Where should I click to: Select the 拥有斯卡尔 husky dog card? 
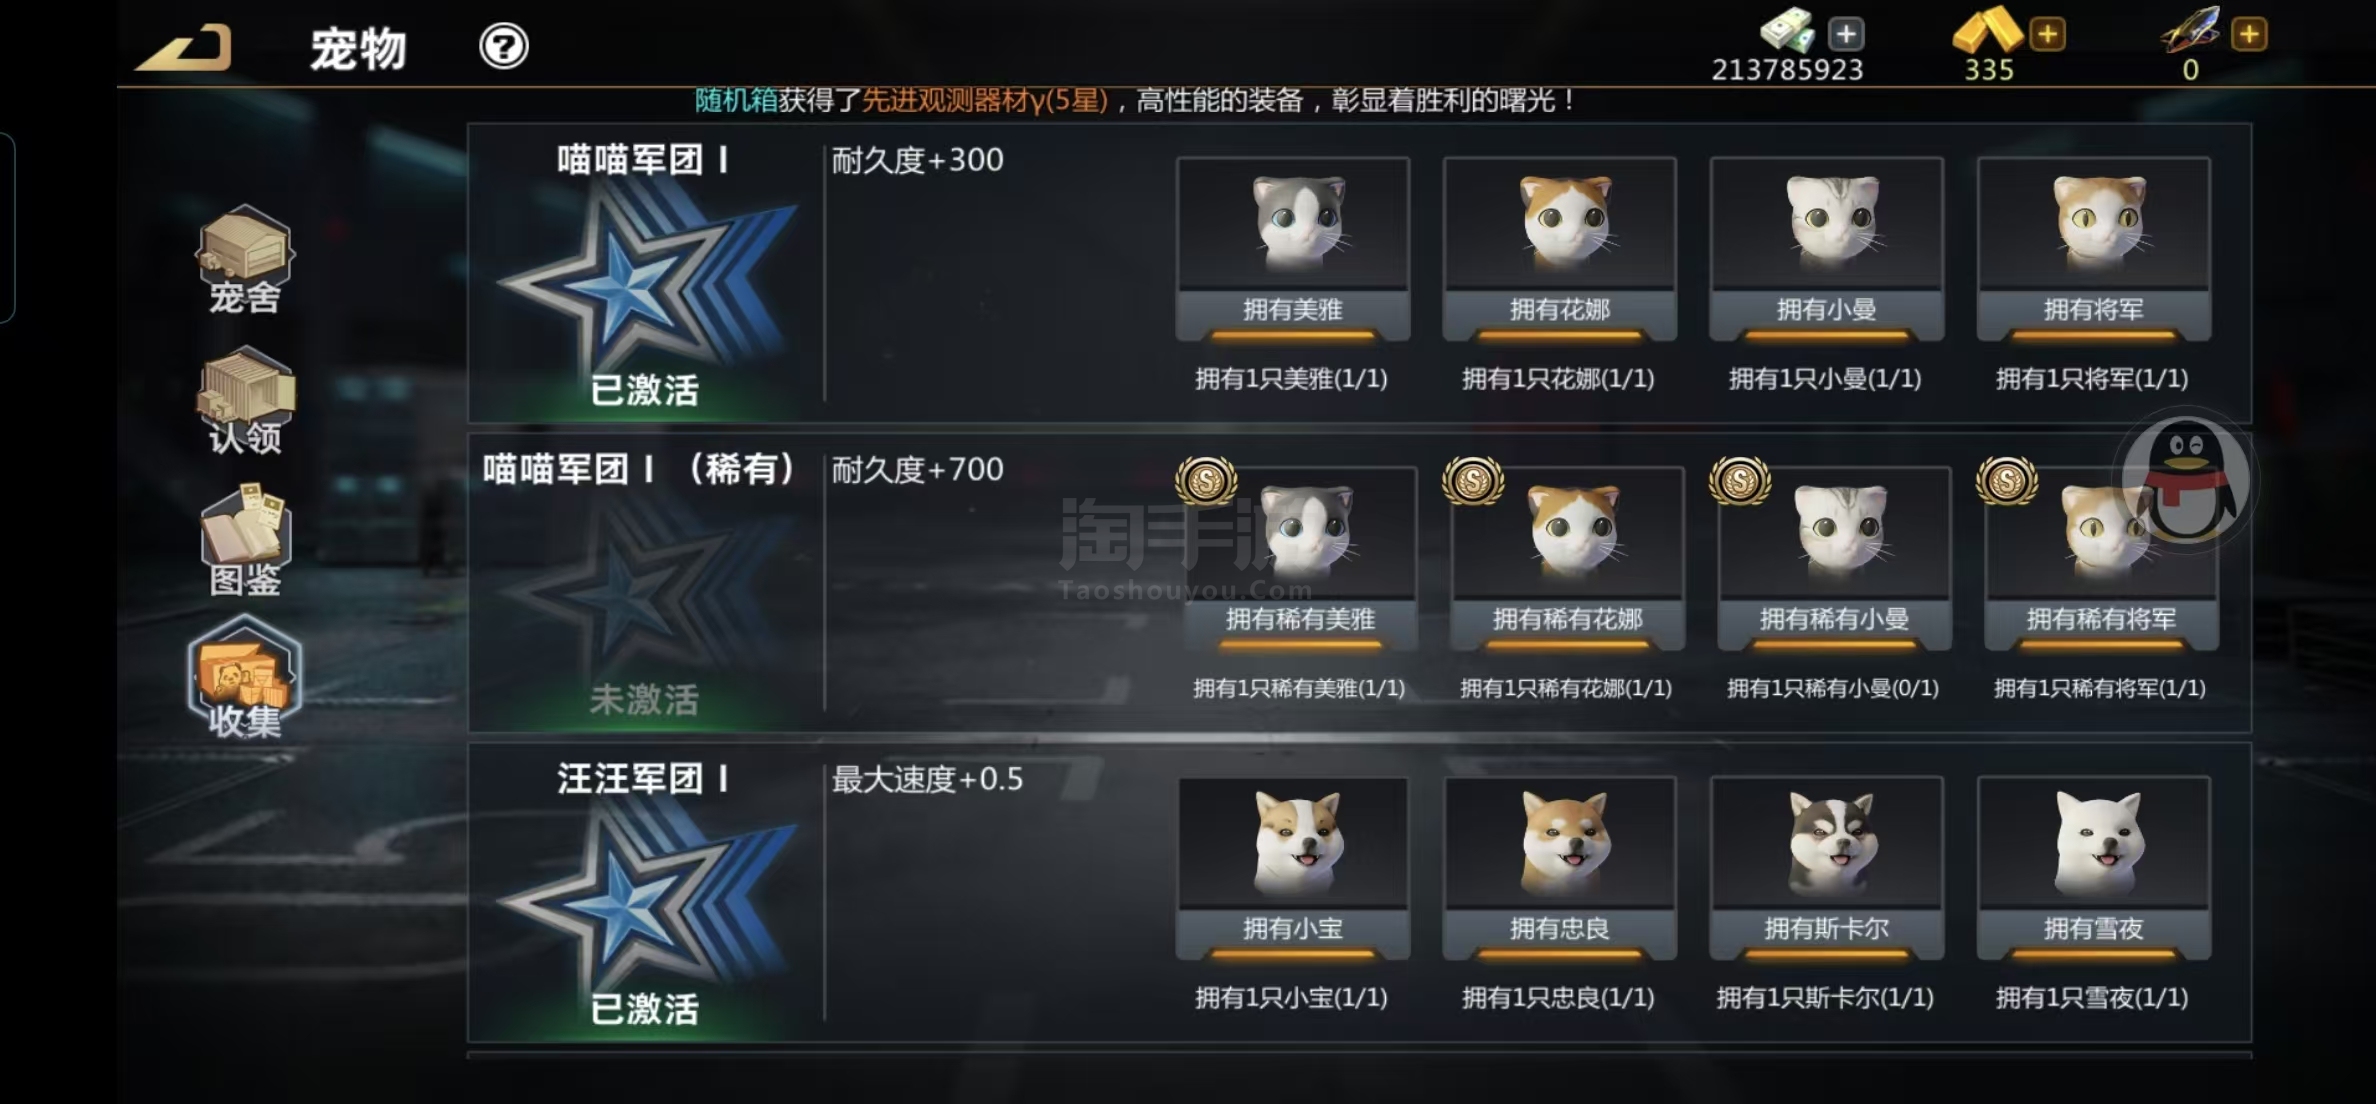[1827, 868]
